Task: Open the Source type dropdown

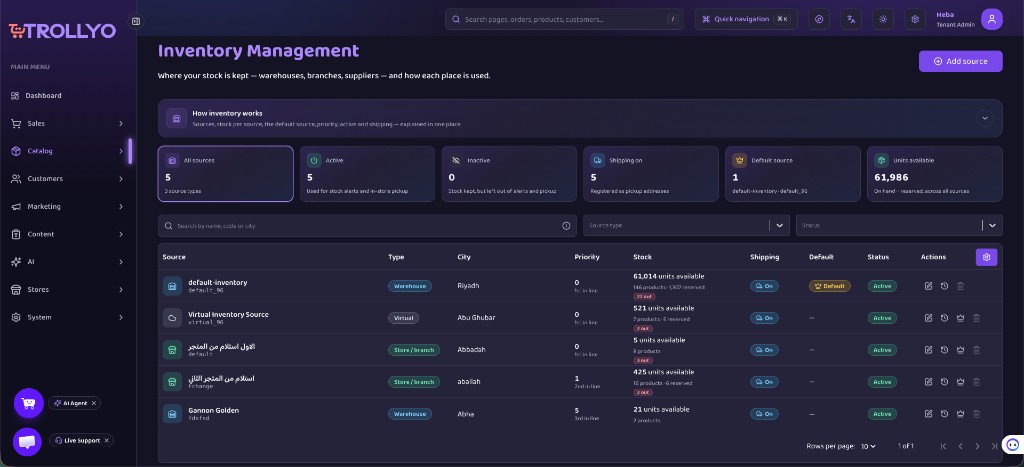Action: pos(686,225)
